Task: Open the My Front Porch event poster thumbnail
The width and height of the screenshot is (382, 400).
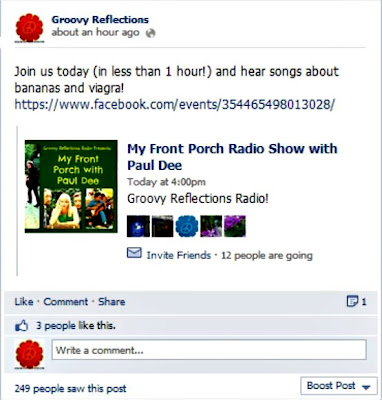Action: 71,186
